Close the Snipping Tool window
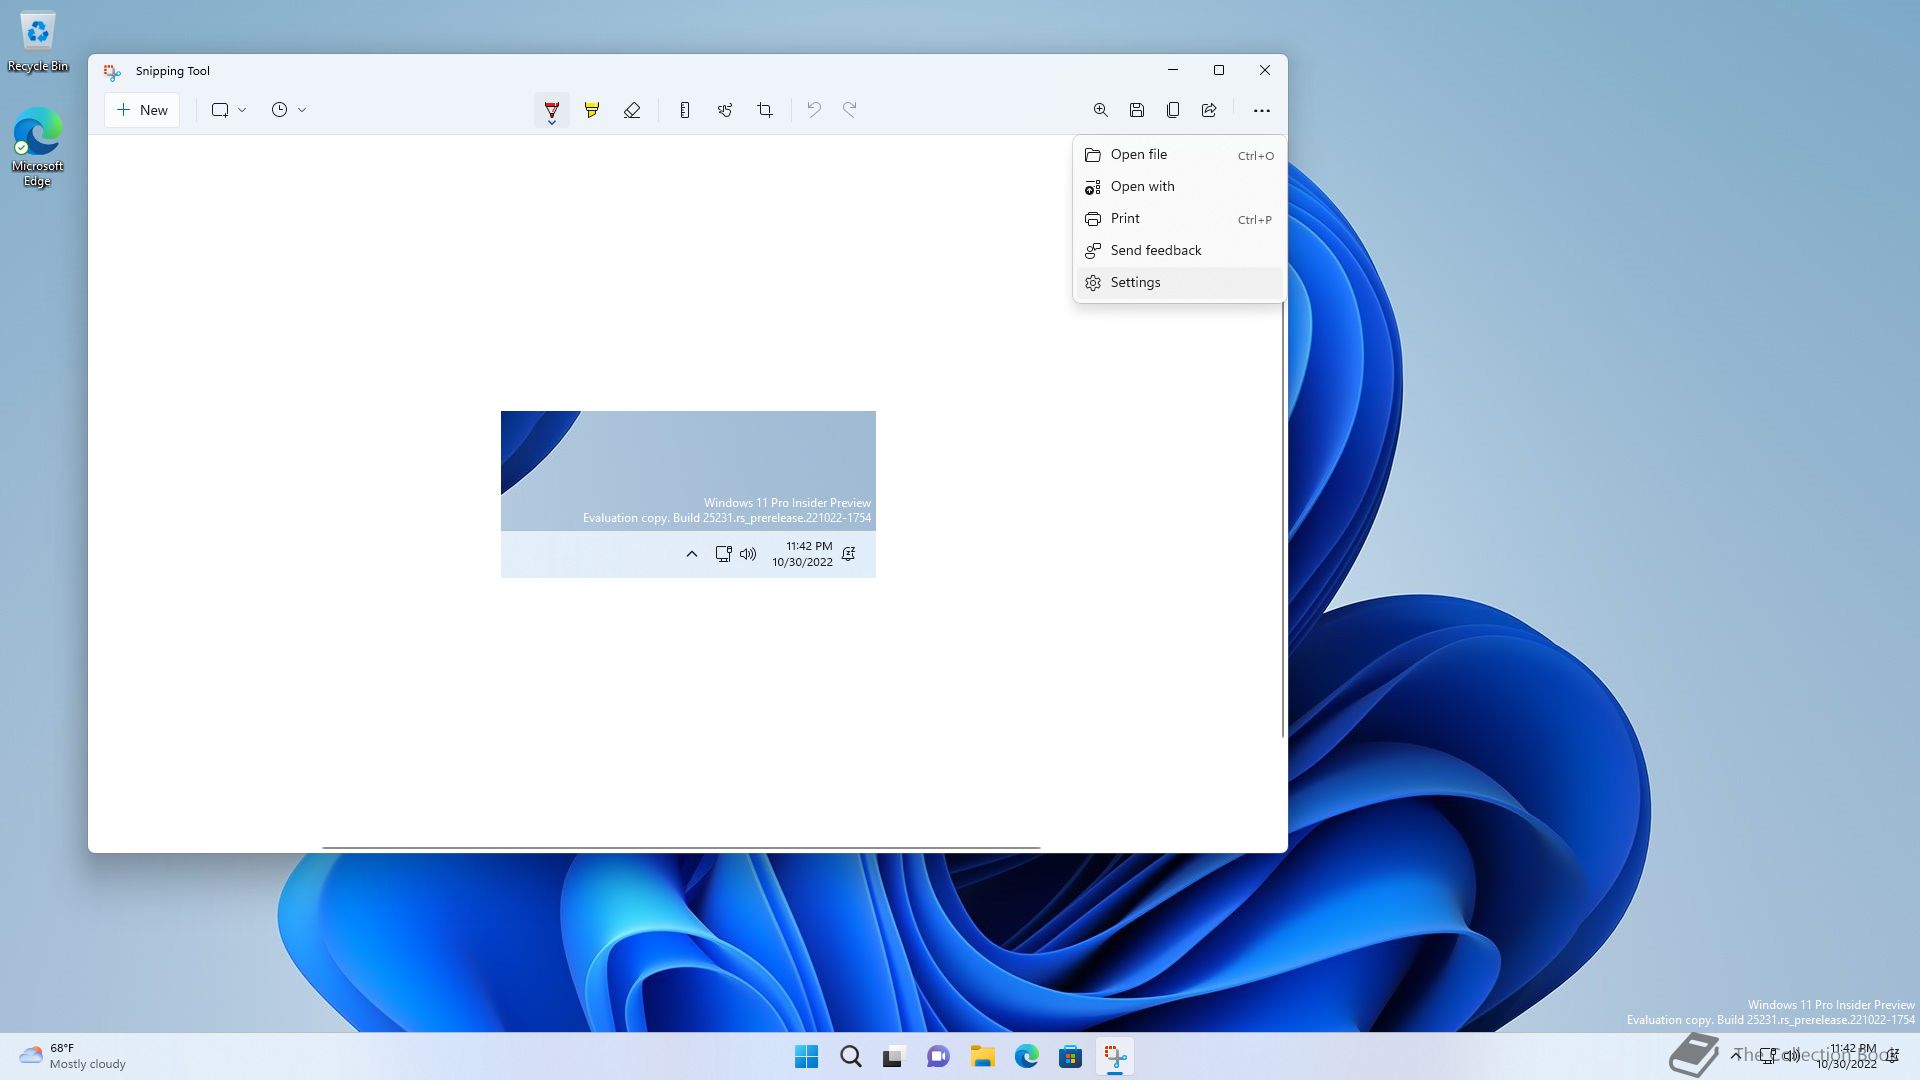The width and height of the screenshot is (1920, 1080). [x=1265, y=70]
